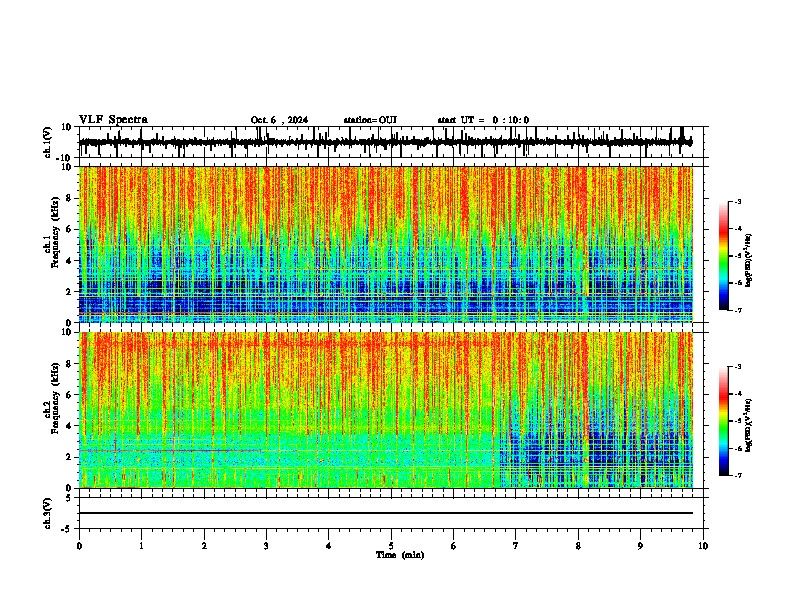Click the log(PSD) label beside ch.2 colorbar

coord(749,425)
